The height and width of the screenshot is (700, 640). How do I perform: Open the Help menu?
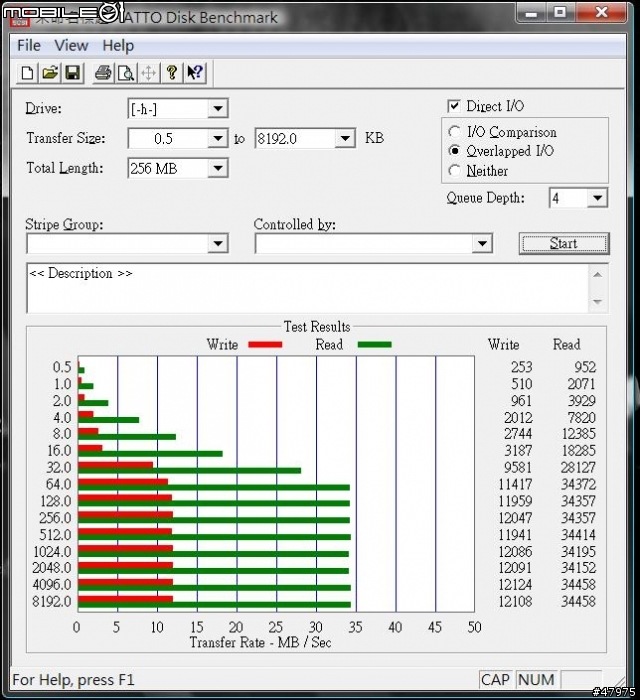tap(118, 46)
